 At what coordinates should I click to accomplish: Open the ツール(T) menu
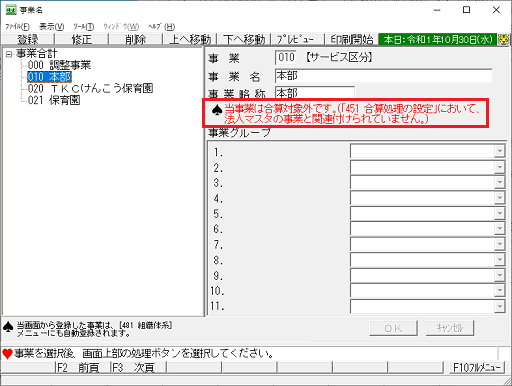coord(84,27)
